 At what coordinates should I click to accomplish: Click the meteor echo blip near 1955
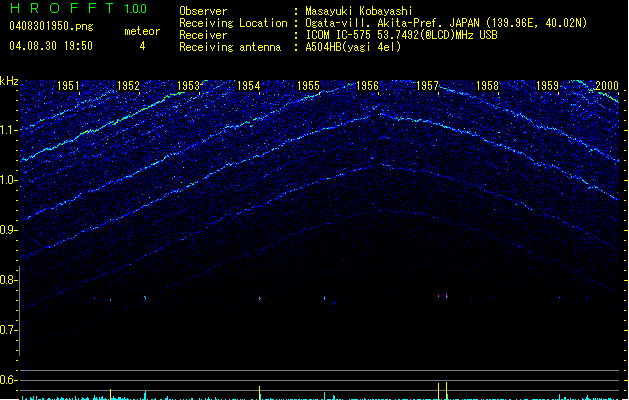click(x=325, y=298)
